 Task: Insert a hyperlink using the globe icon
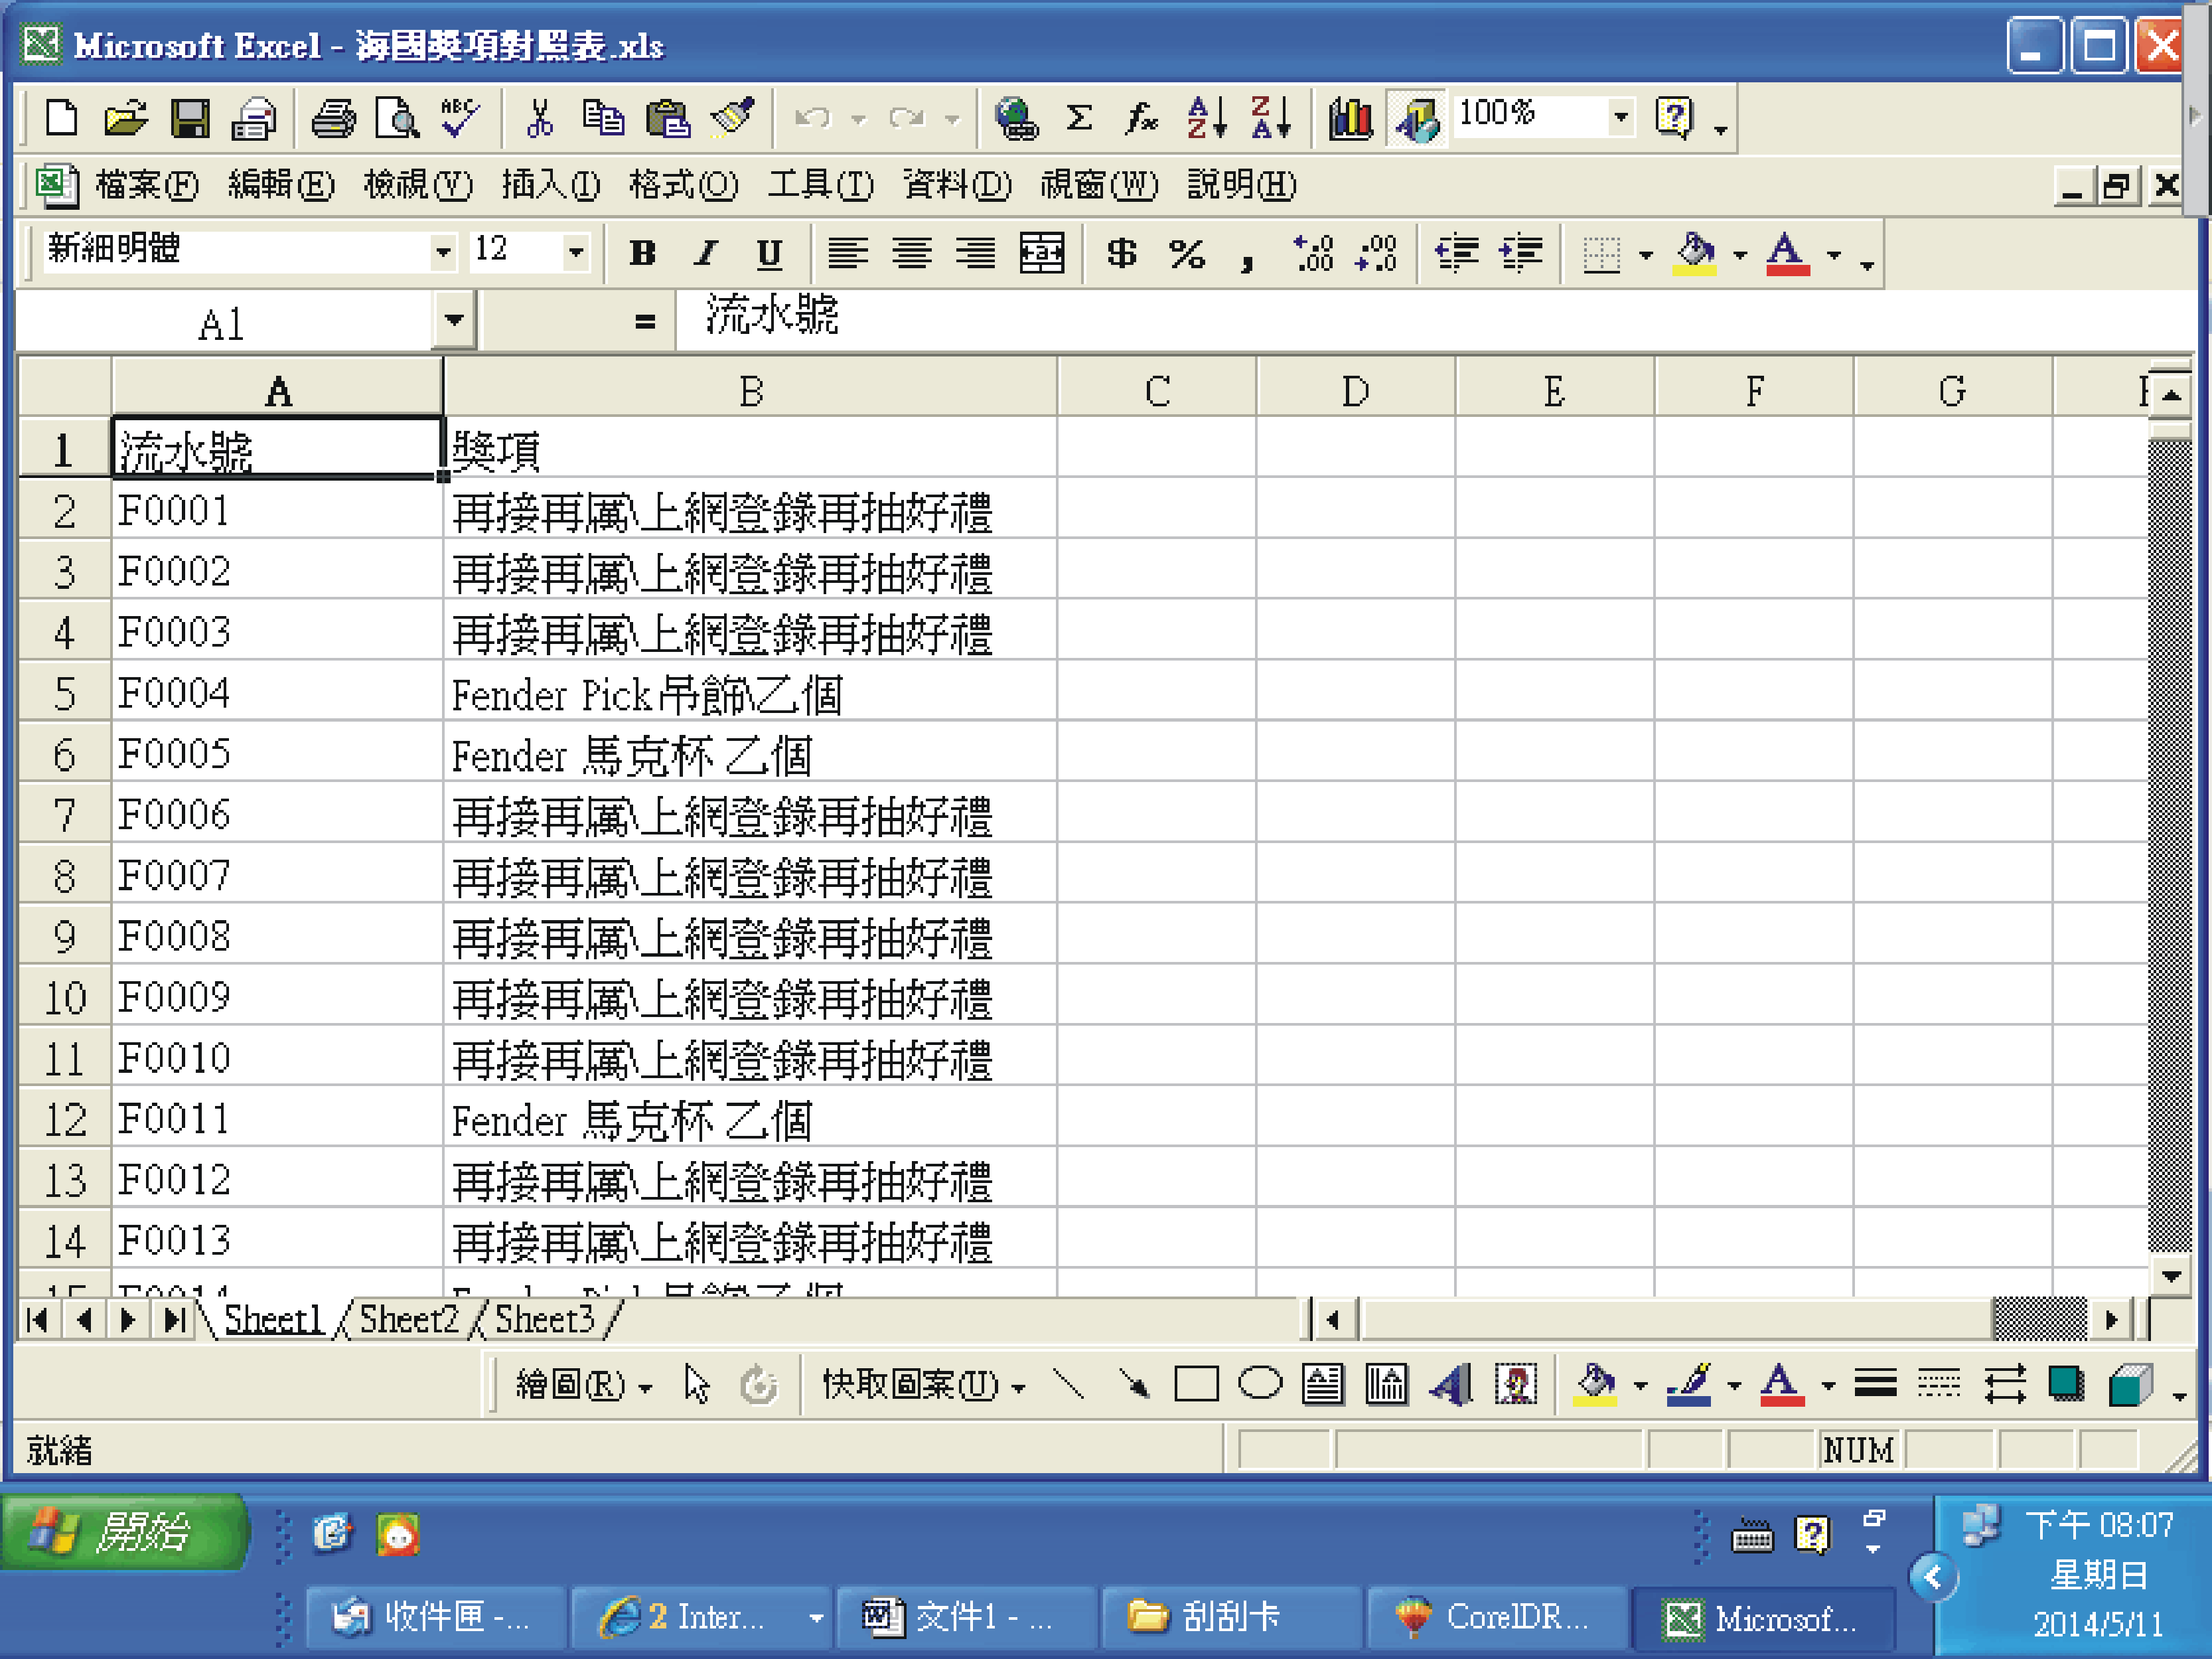[1016, 118]
